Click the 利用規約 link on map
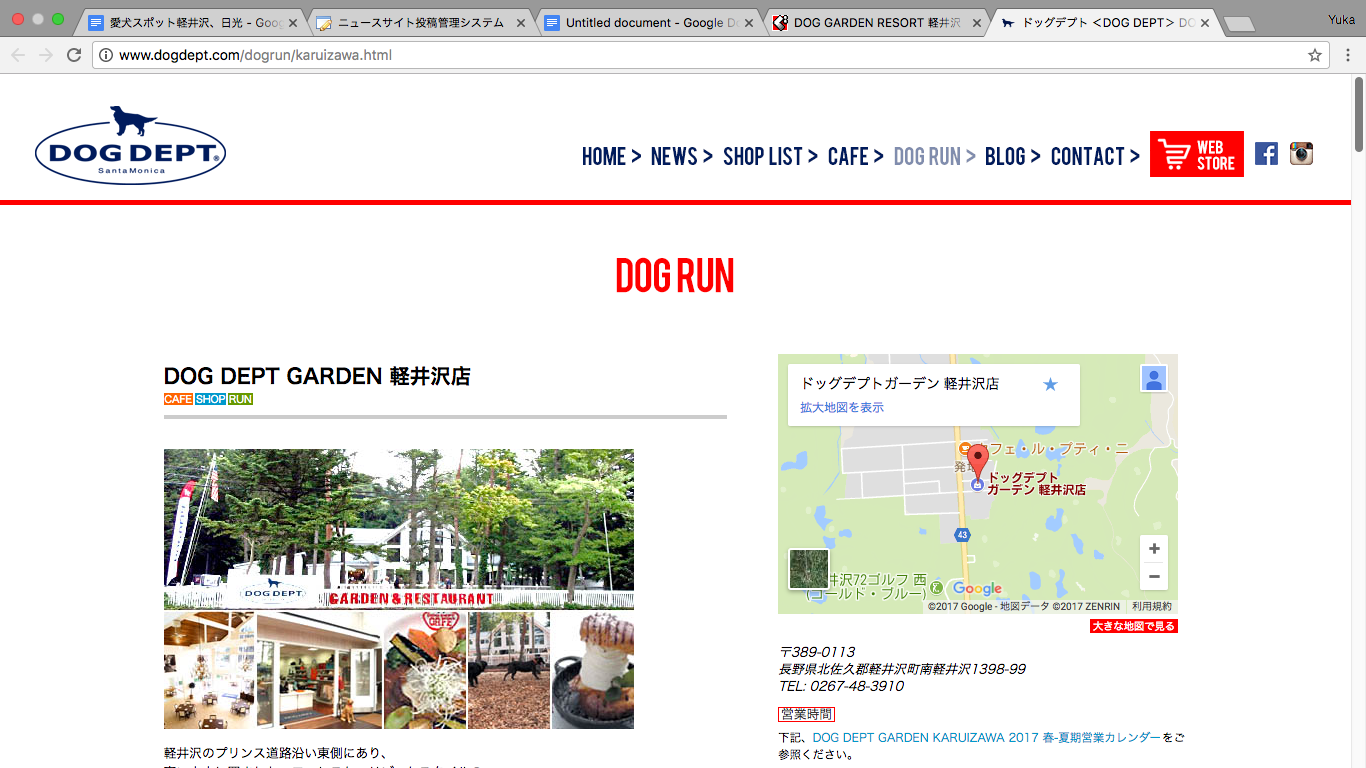1366x768 pixels. (1152, 607)
